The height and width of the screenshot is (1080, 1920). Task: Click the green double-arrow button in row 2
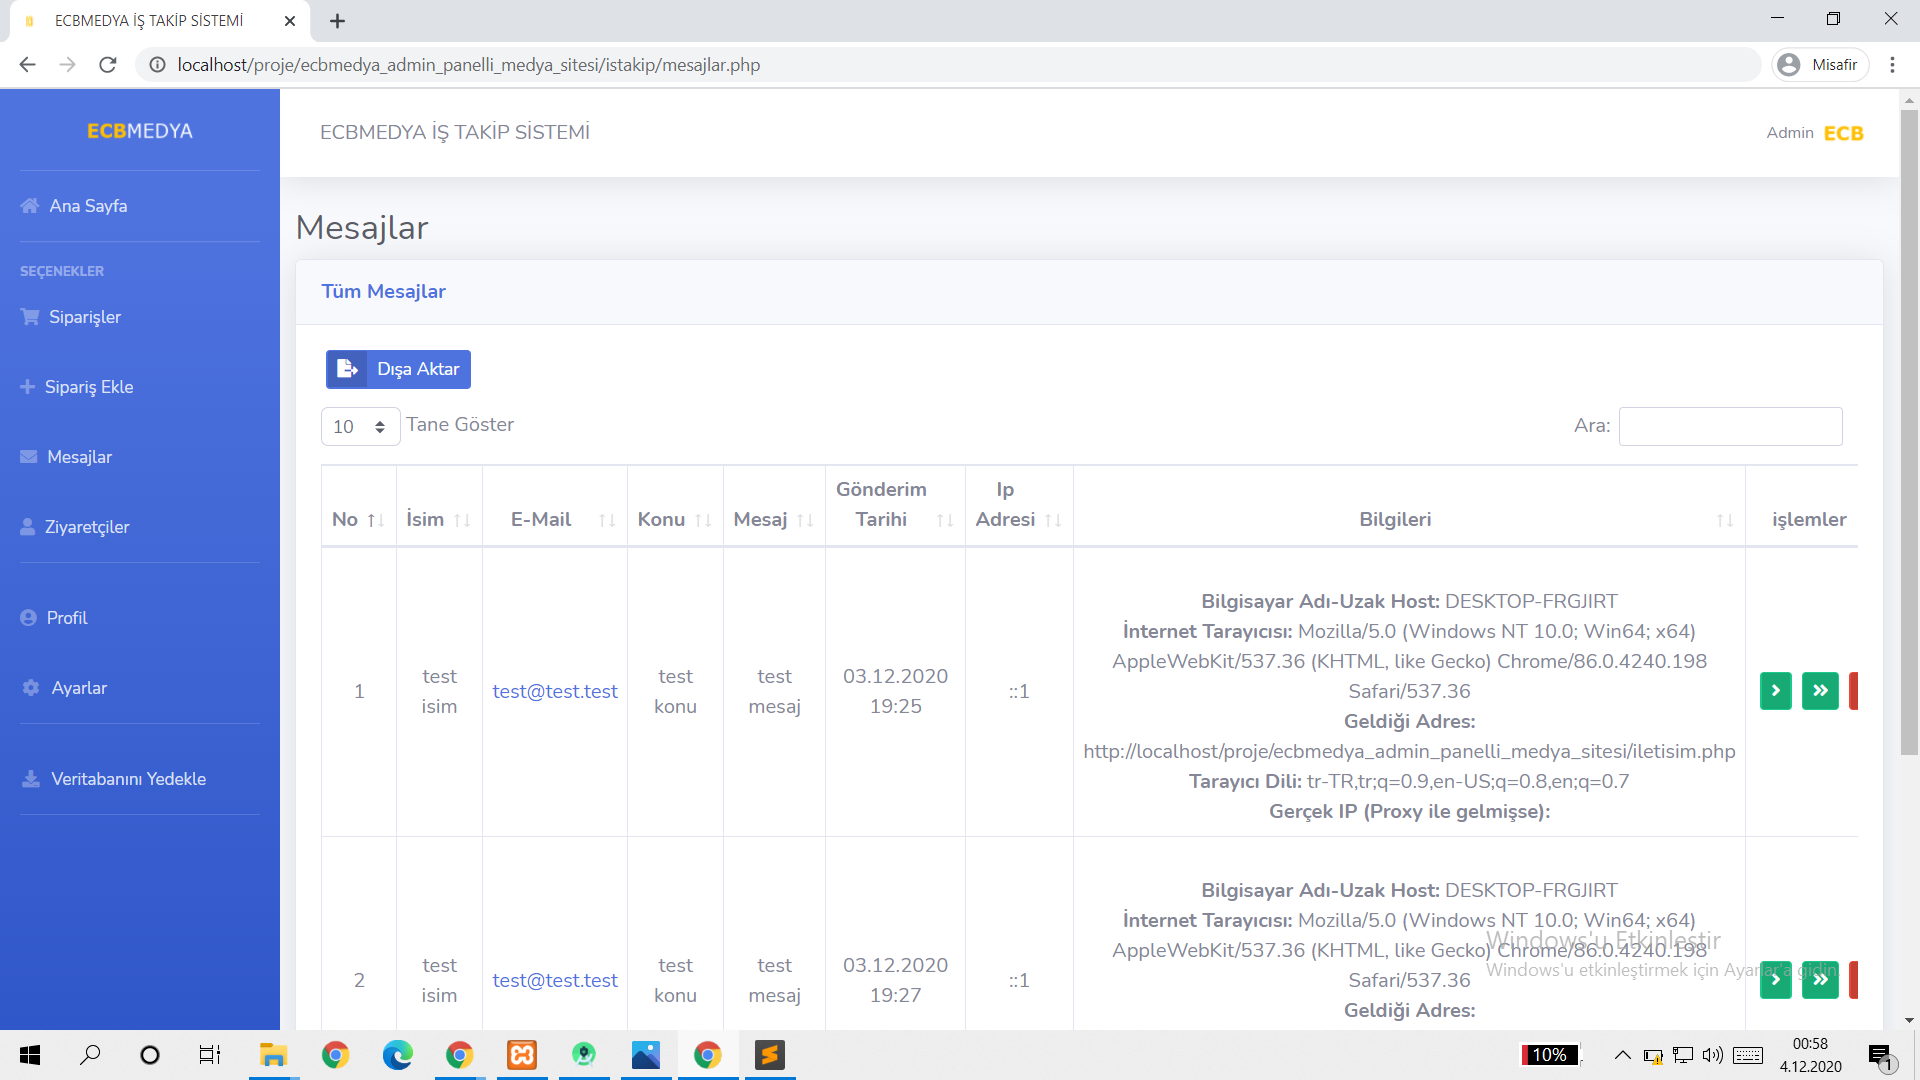tap(1820, 980)
